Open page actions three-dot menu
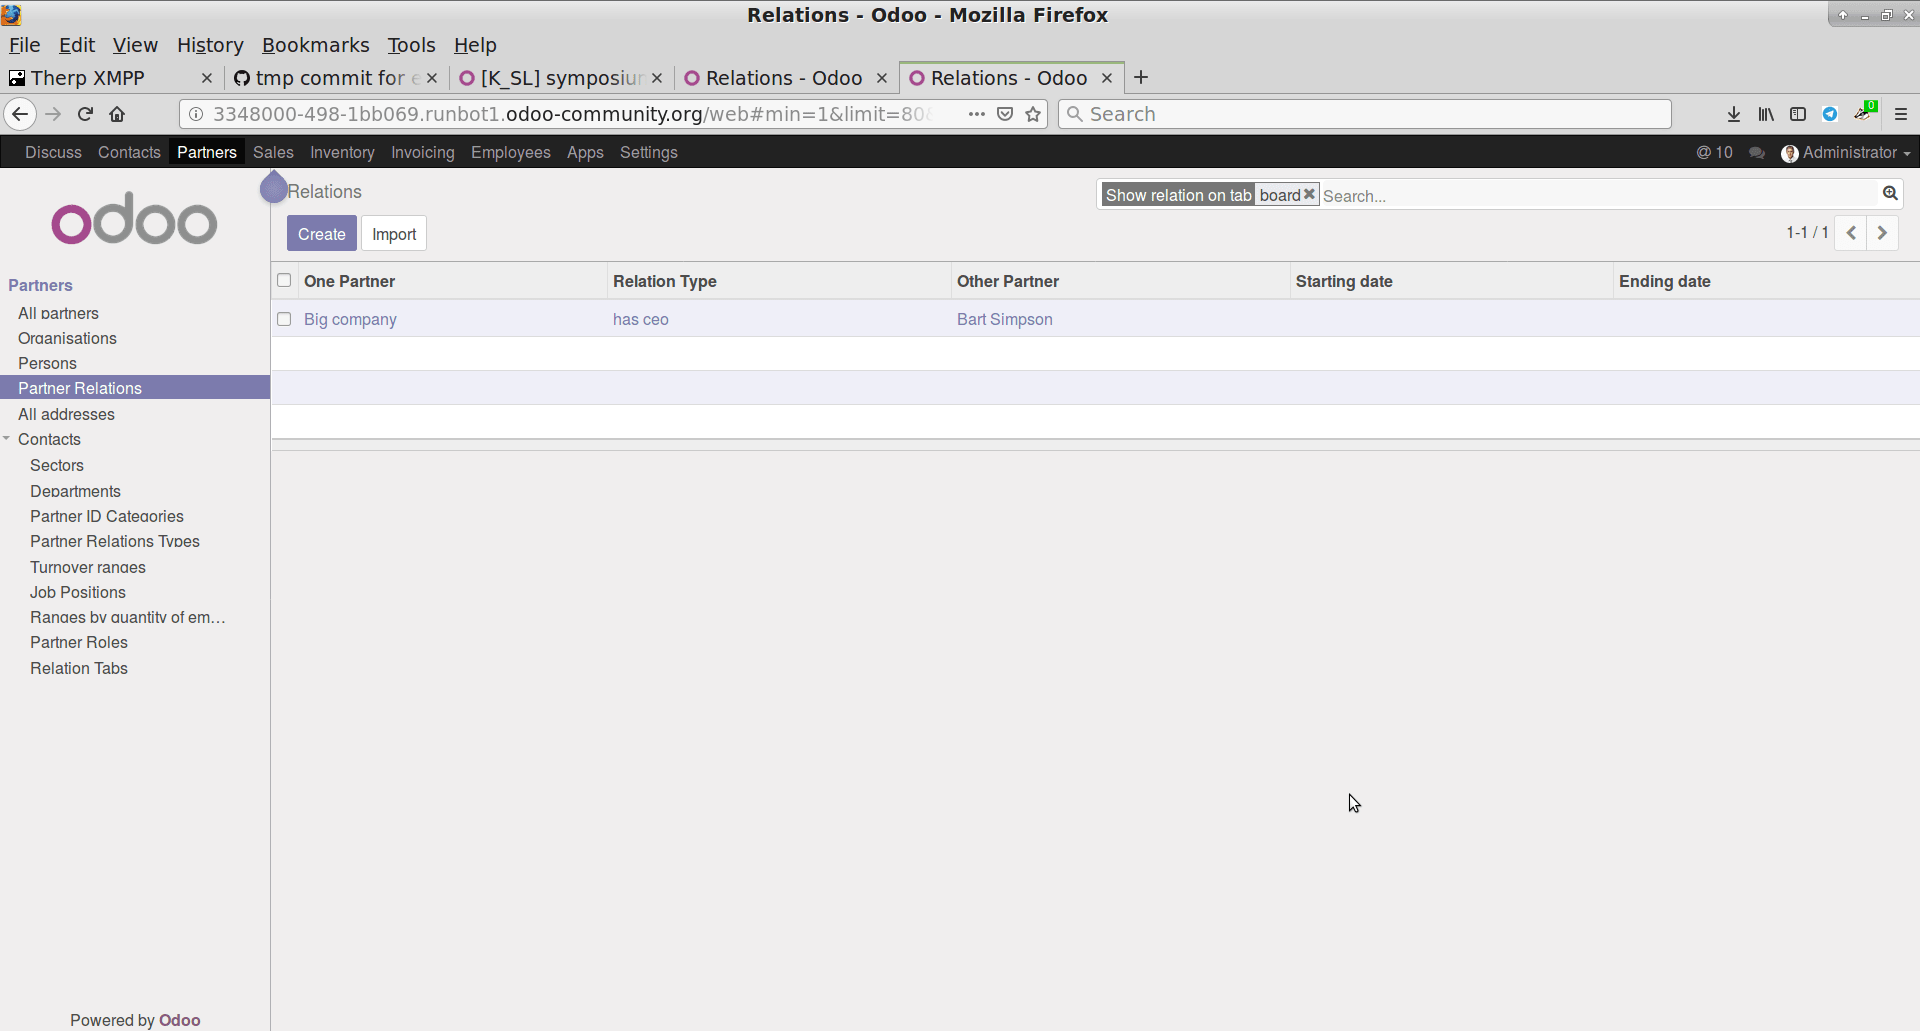 [977, 114]
